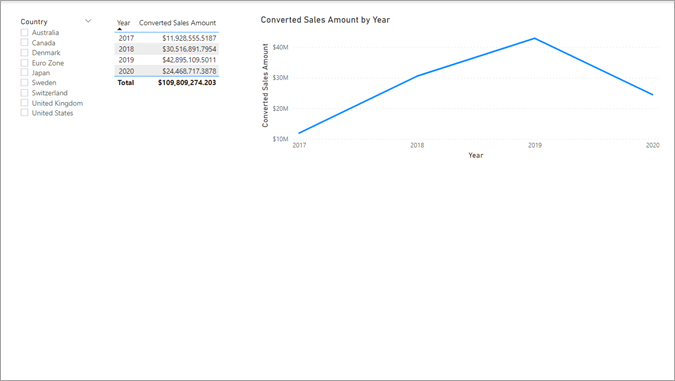The height and width of the screenshot is (381, 675).
Task: Check the United States checkbox
Action: point(25,113)
